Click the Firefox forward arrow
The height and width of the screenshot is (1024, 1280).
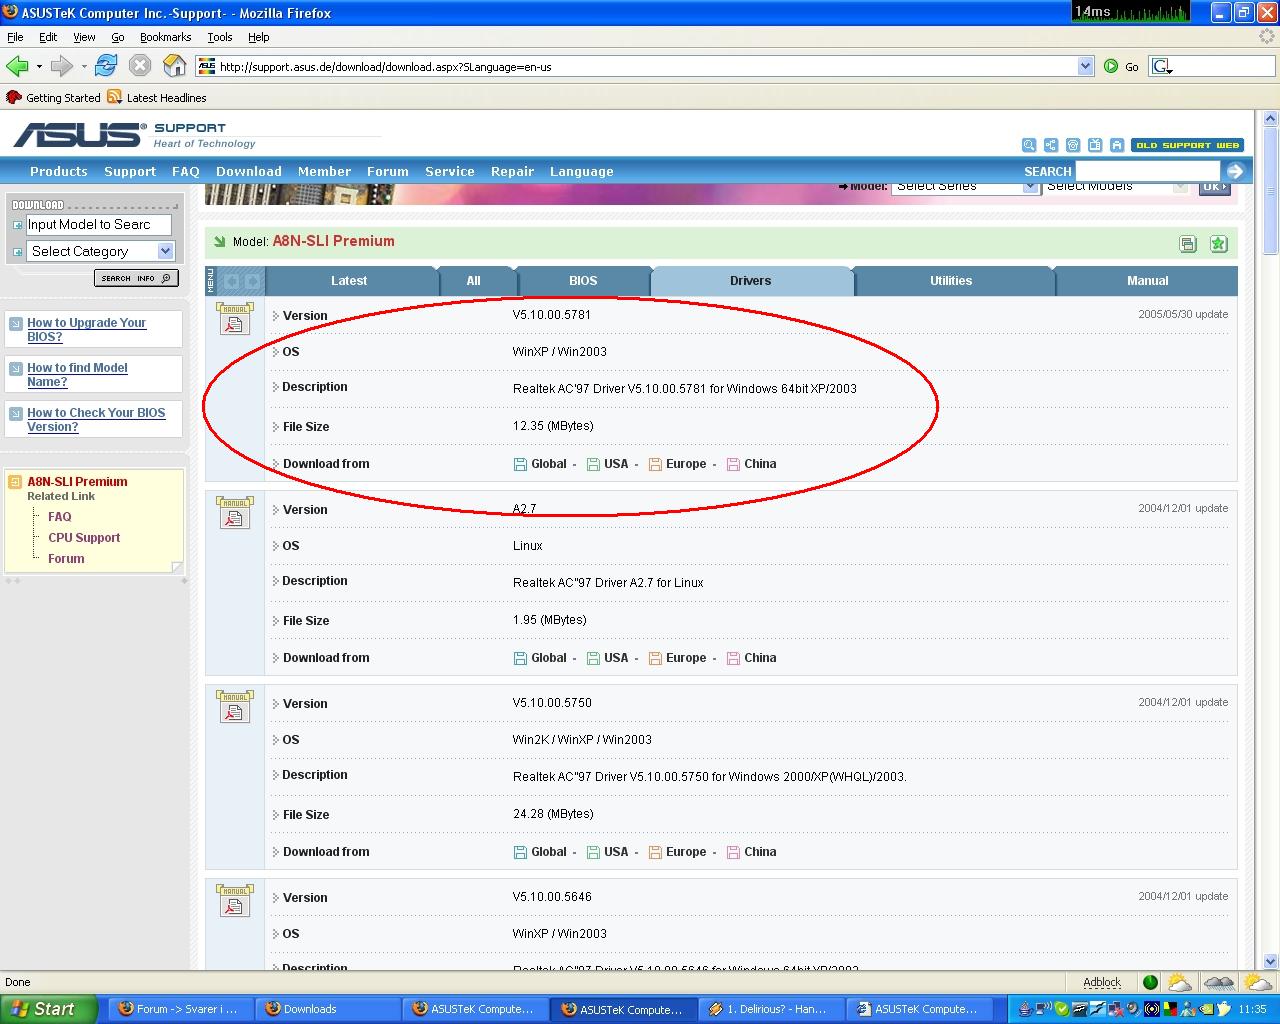pos(61,66)
